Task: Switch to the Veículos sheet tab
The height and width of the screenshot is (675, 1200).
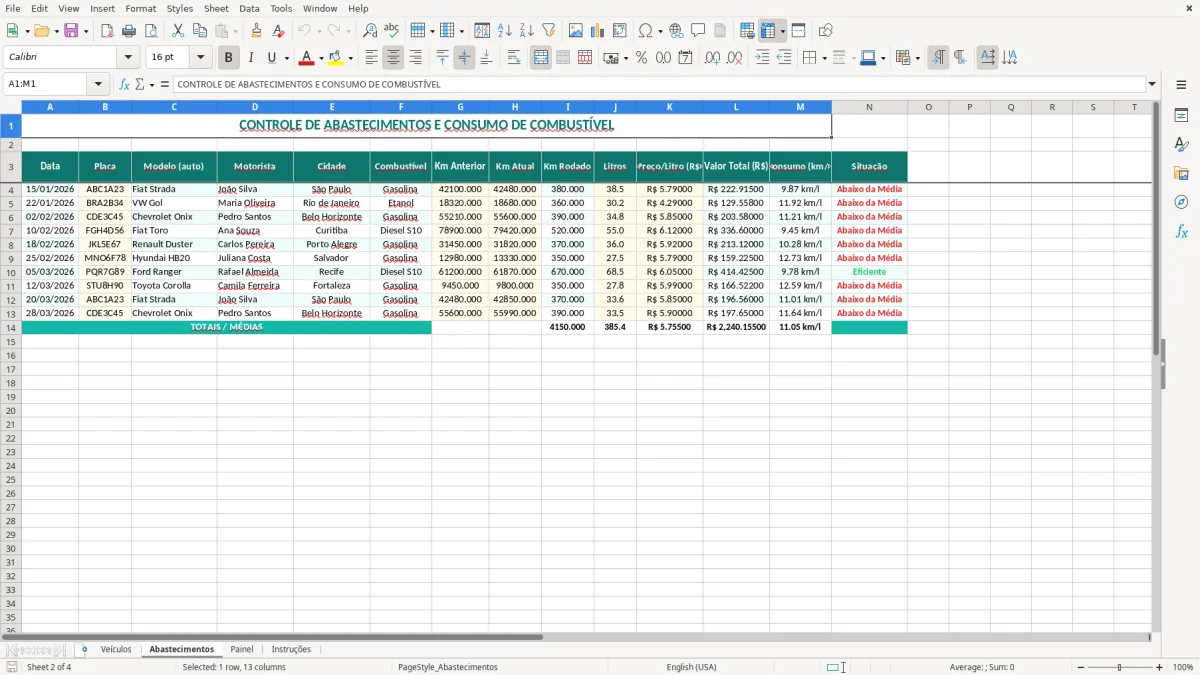Action: (x=116, y=649)
